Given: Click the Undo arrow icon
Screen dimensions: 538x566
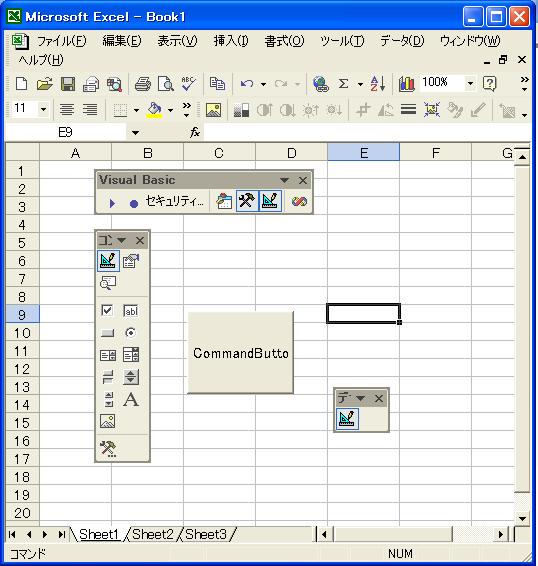Looking at the screenshot, I should (x=247, y=84).
